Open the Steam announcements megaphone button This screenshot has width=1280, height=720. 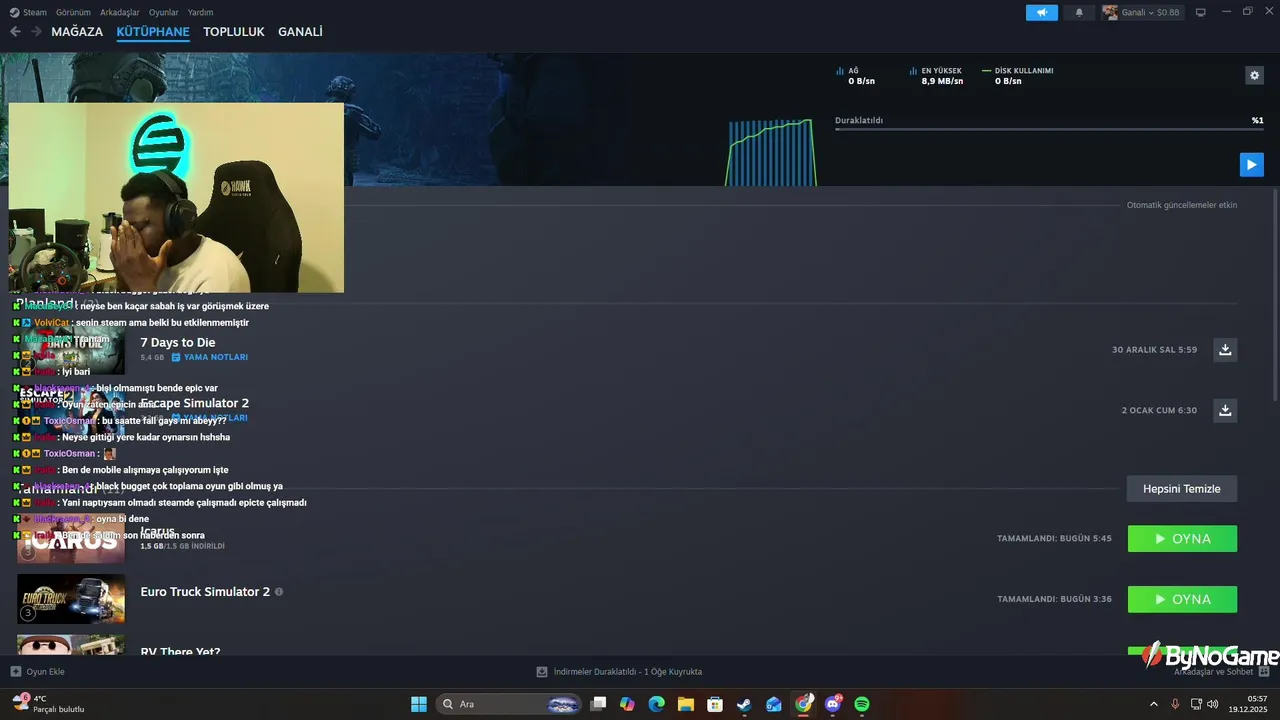(x=1041, y=12)
